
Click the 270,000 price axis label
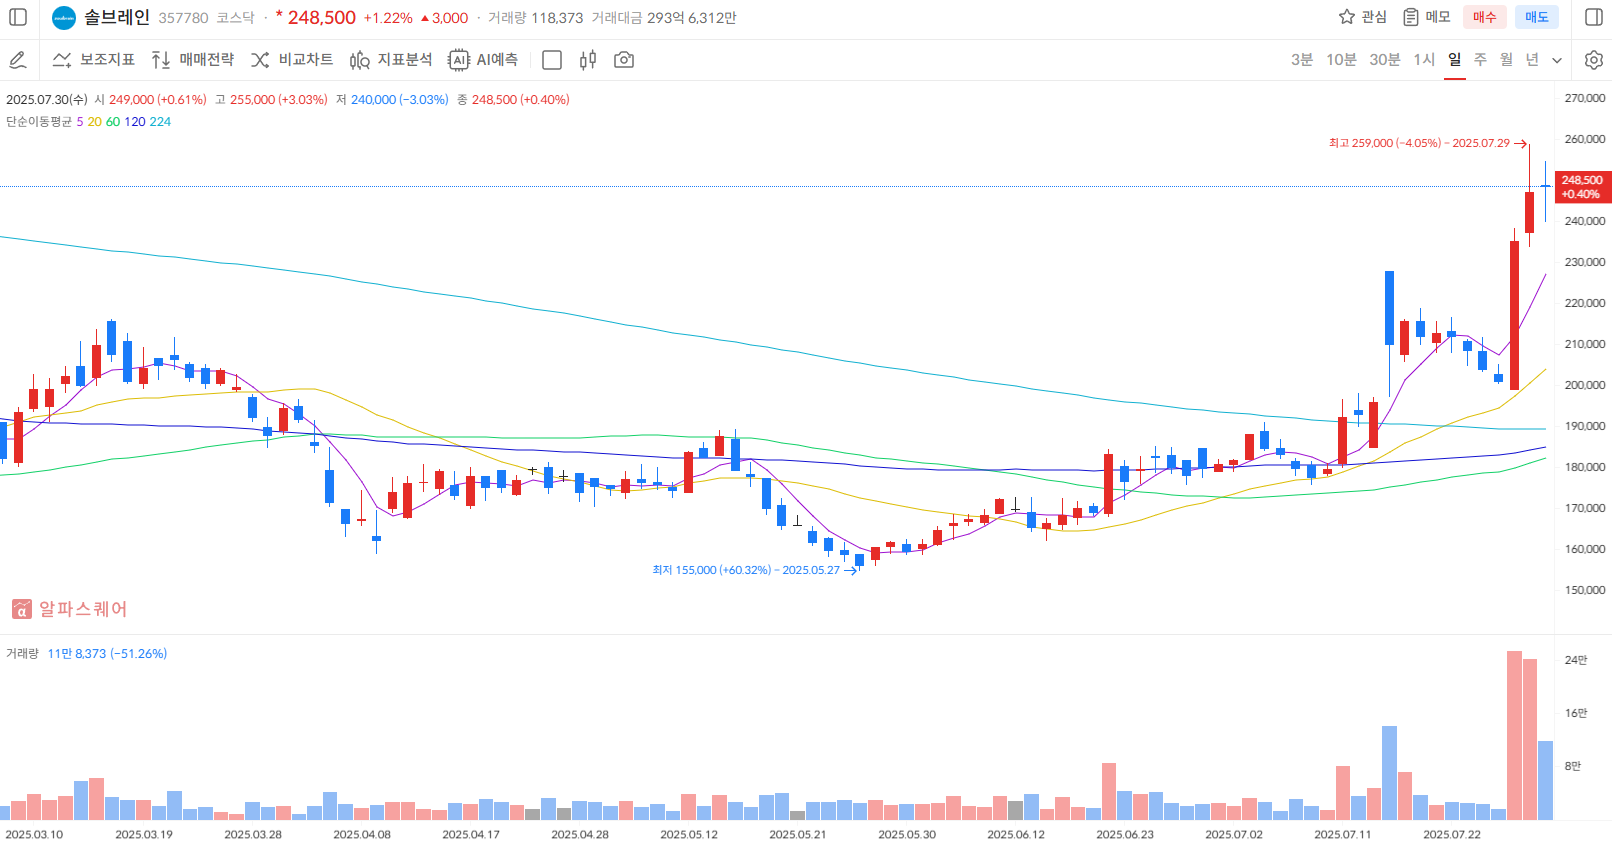pos(1585,98)
